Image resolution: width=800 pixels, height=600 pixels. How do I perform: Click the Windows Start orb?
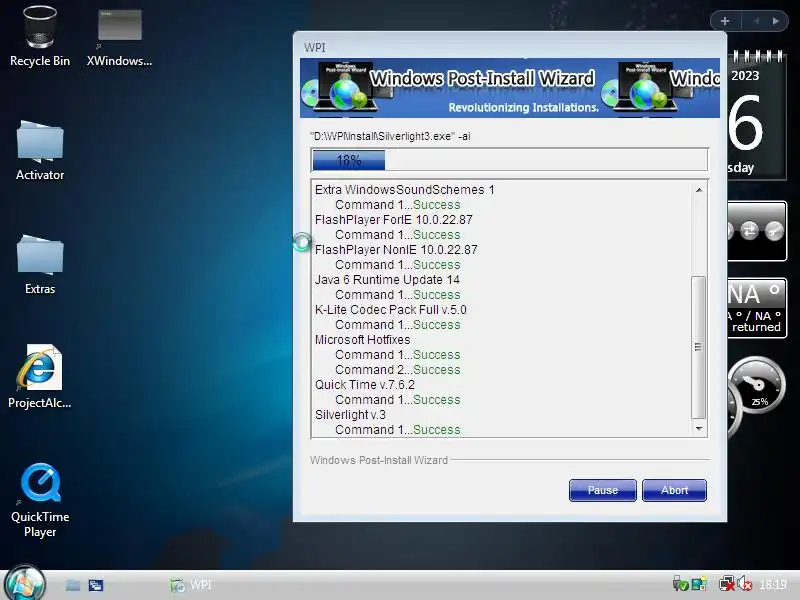coord(24,584)
